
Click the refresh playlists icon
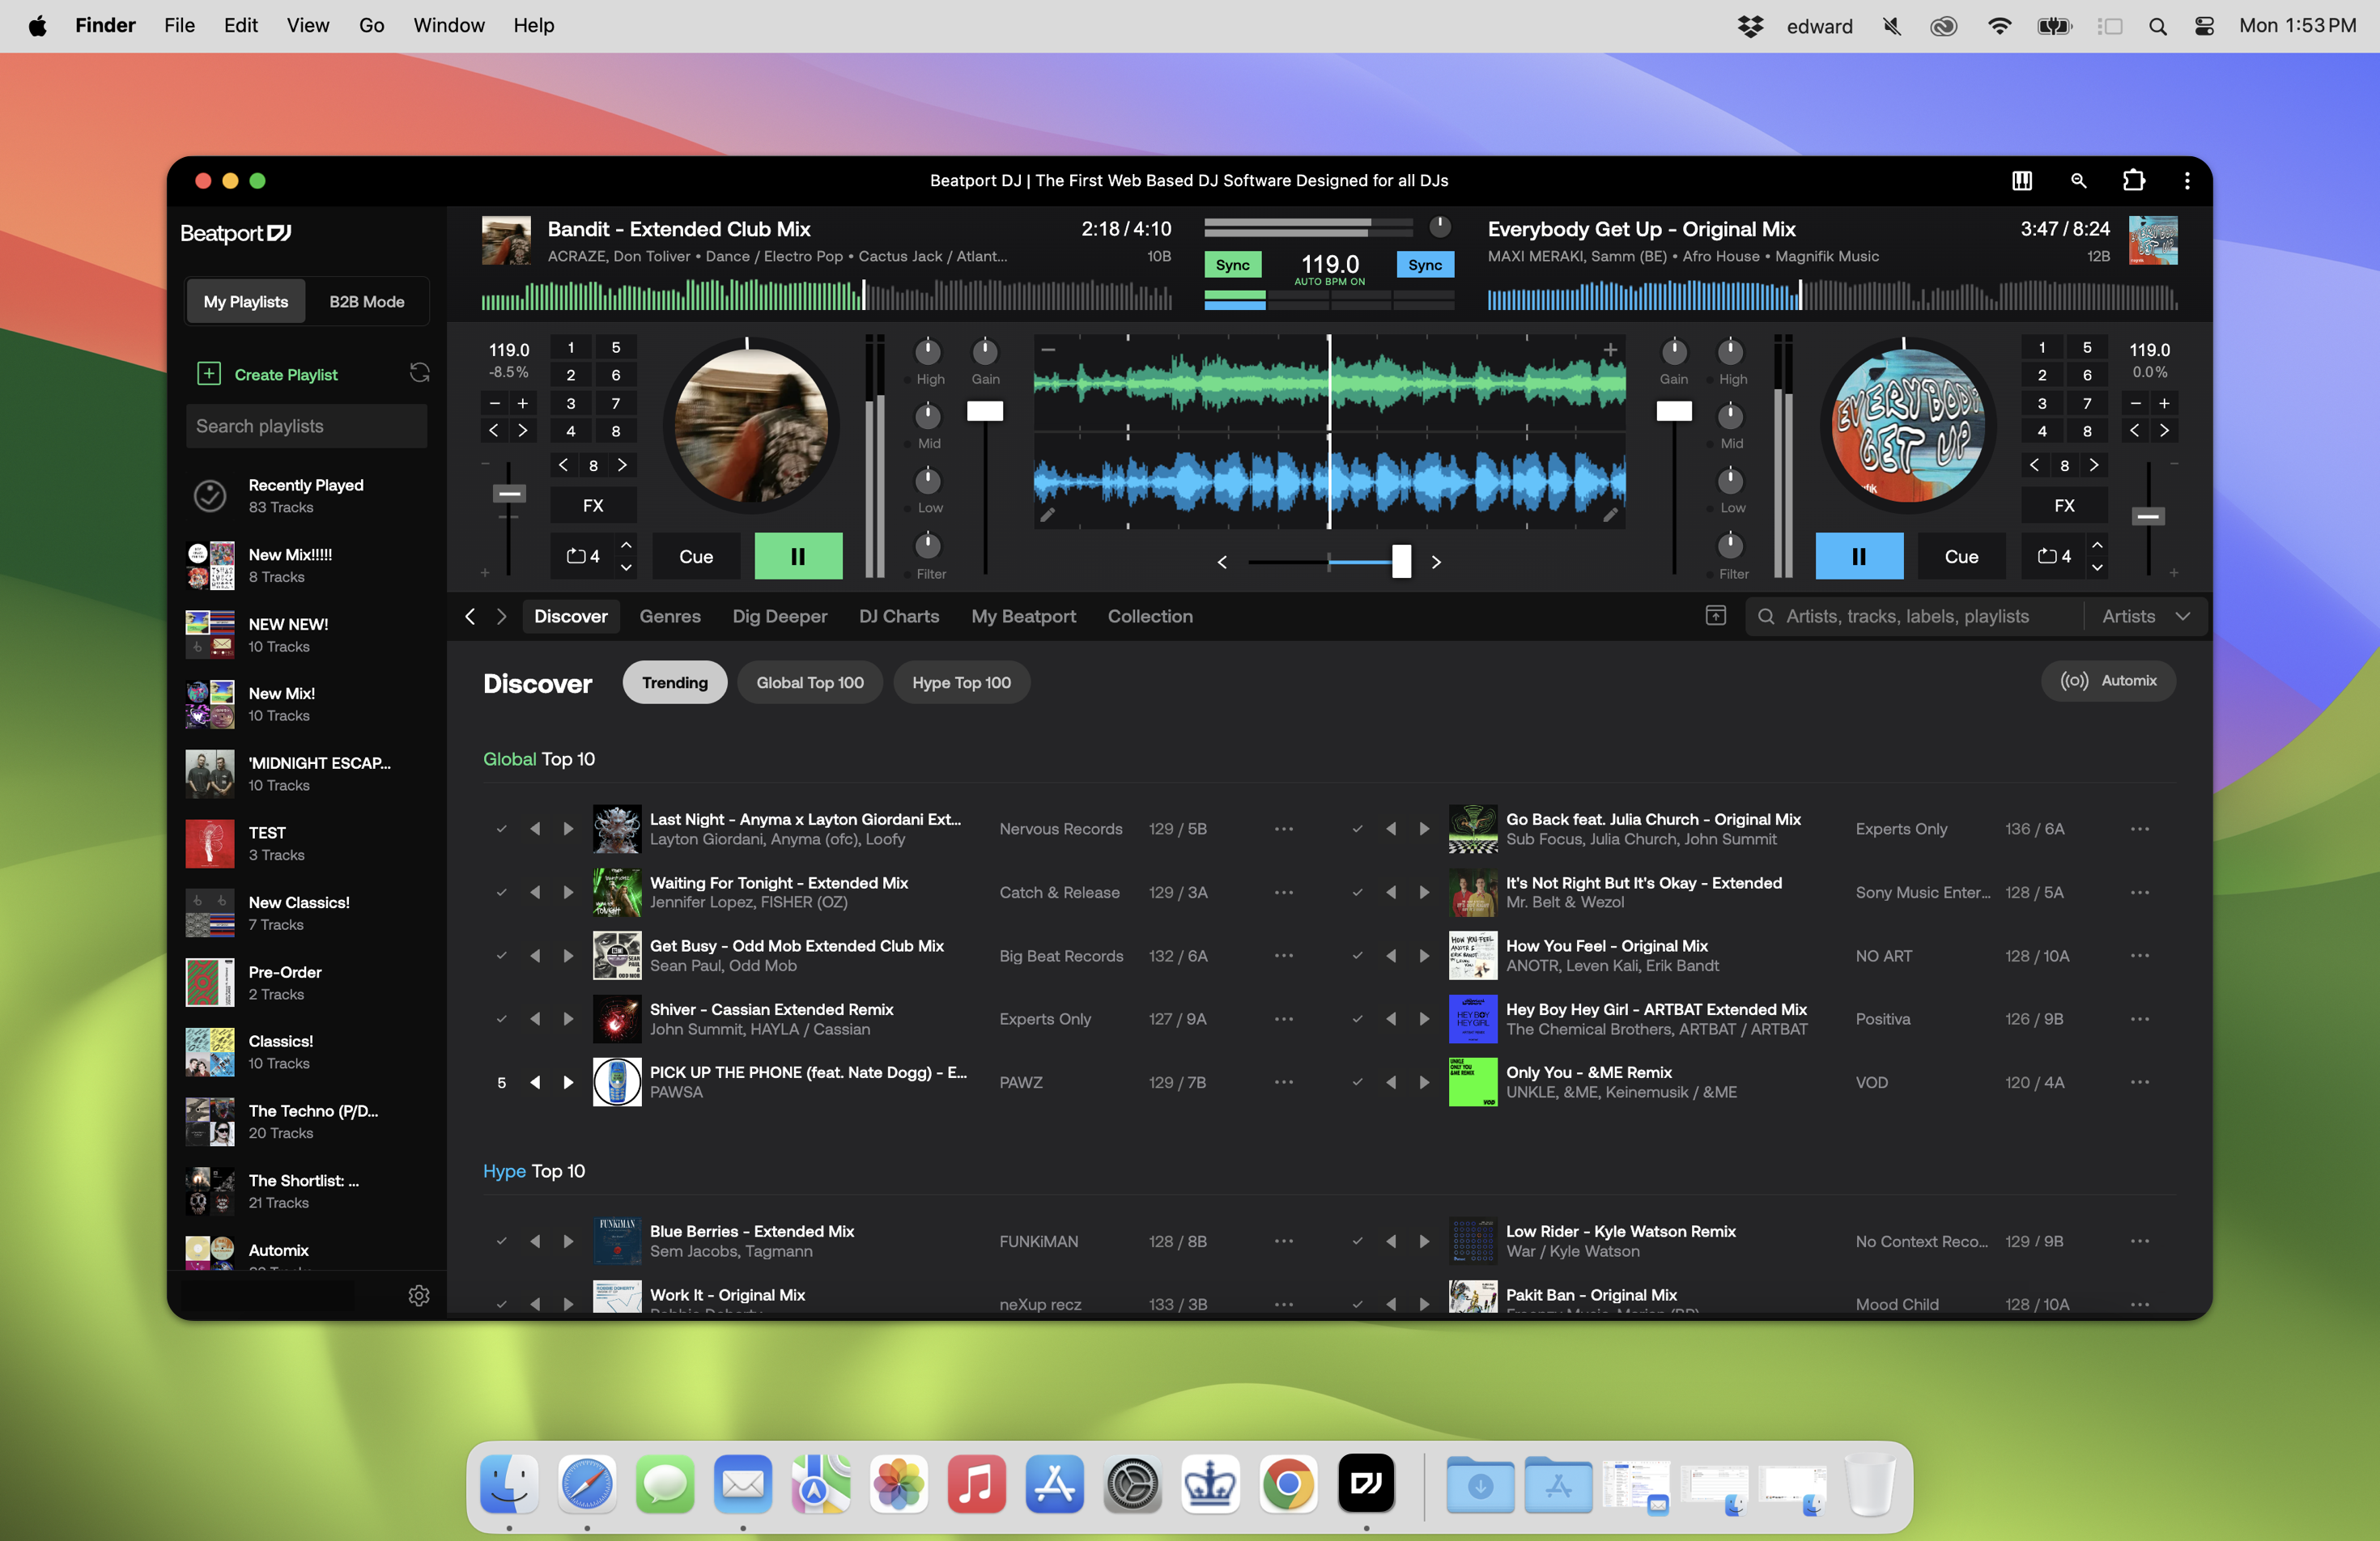419,373
